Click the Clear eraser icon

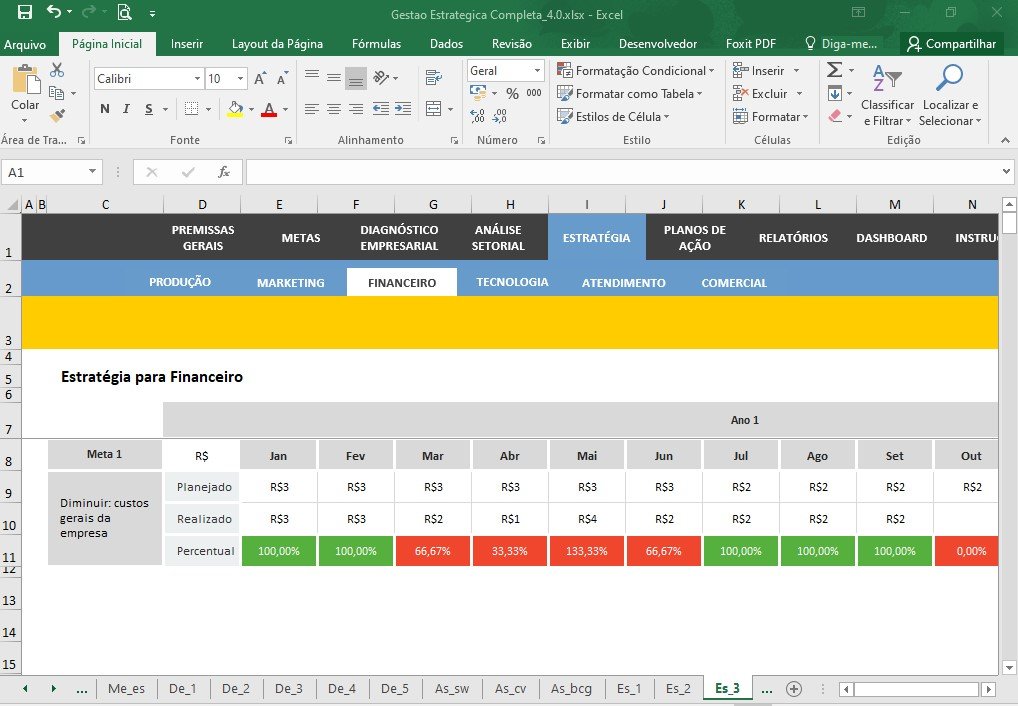pos(835,116)
